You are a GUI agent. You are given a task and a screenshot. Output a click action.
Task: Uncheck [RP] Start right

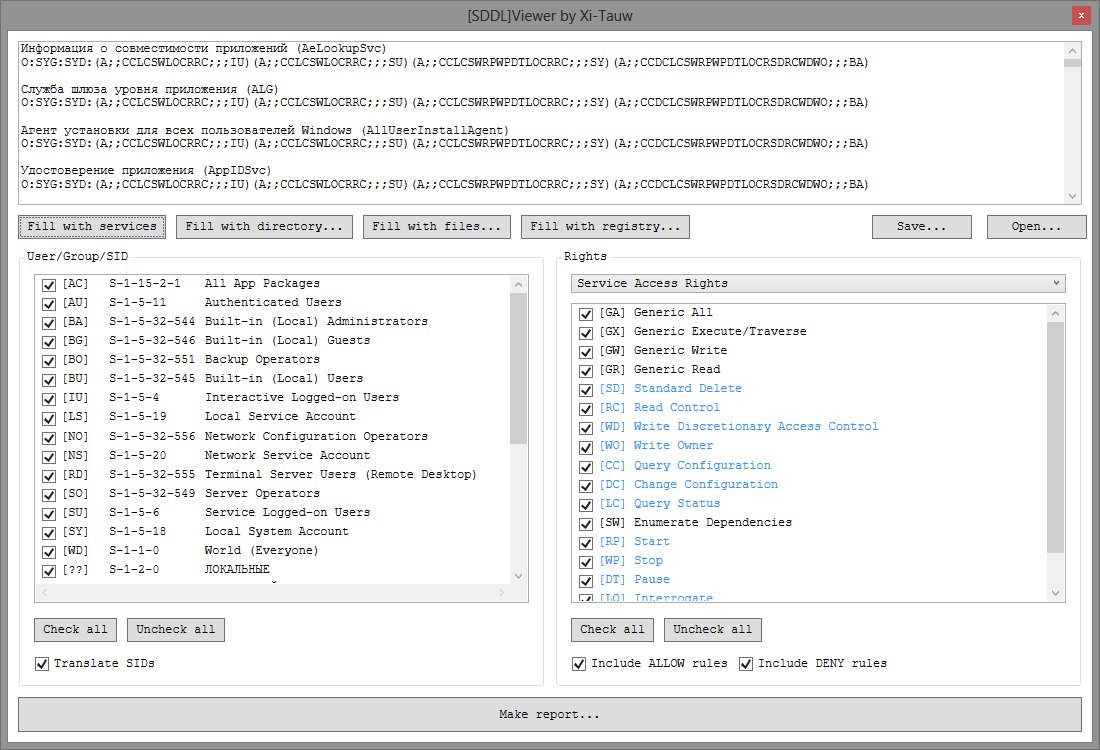click(586, 542)
